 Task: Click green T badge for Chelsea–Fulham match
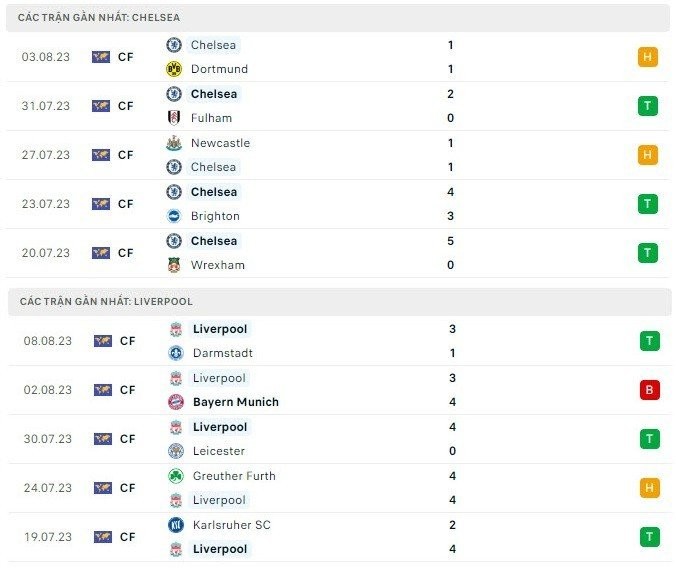(648, 106)
